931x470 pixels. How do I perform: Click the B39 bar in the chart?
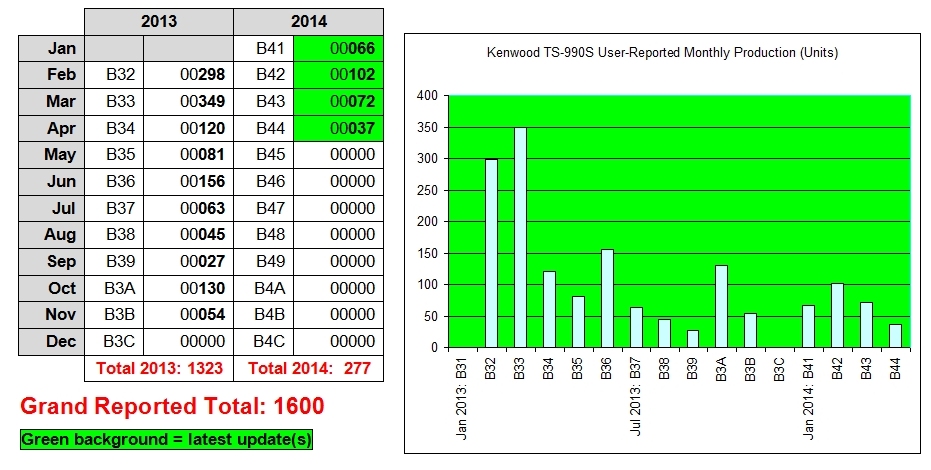[693, 339]
